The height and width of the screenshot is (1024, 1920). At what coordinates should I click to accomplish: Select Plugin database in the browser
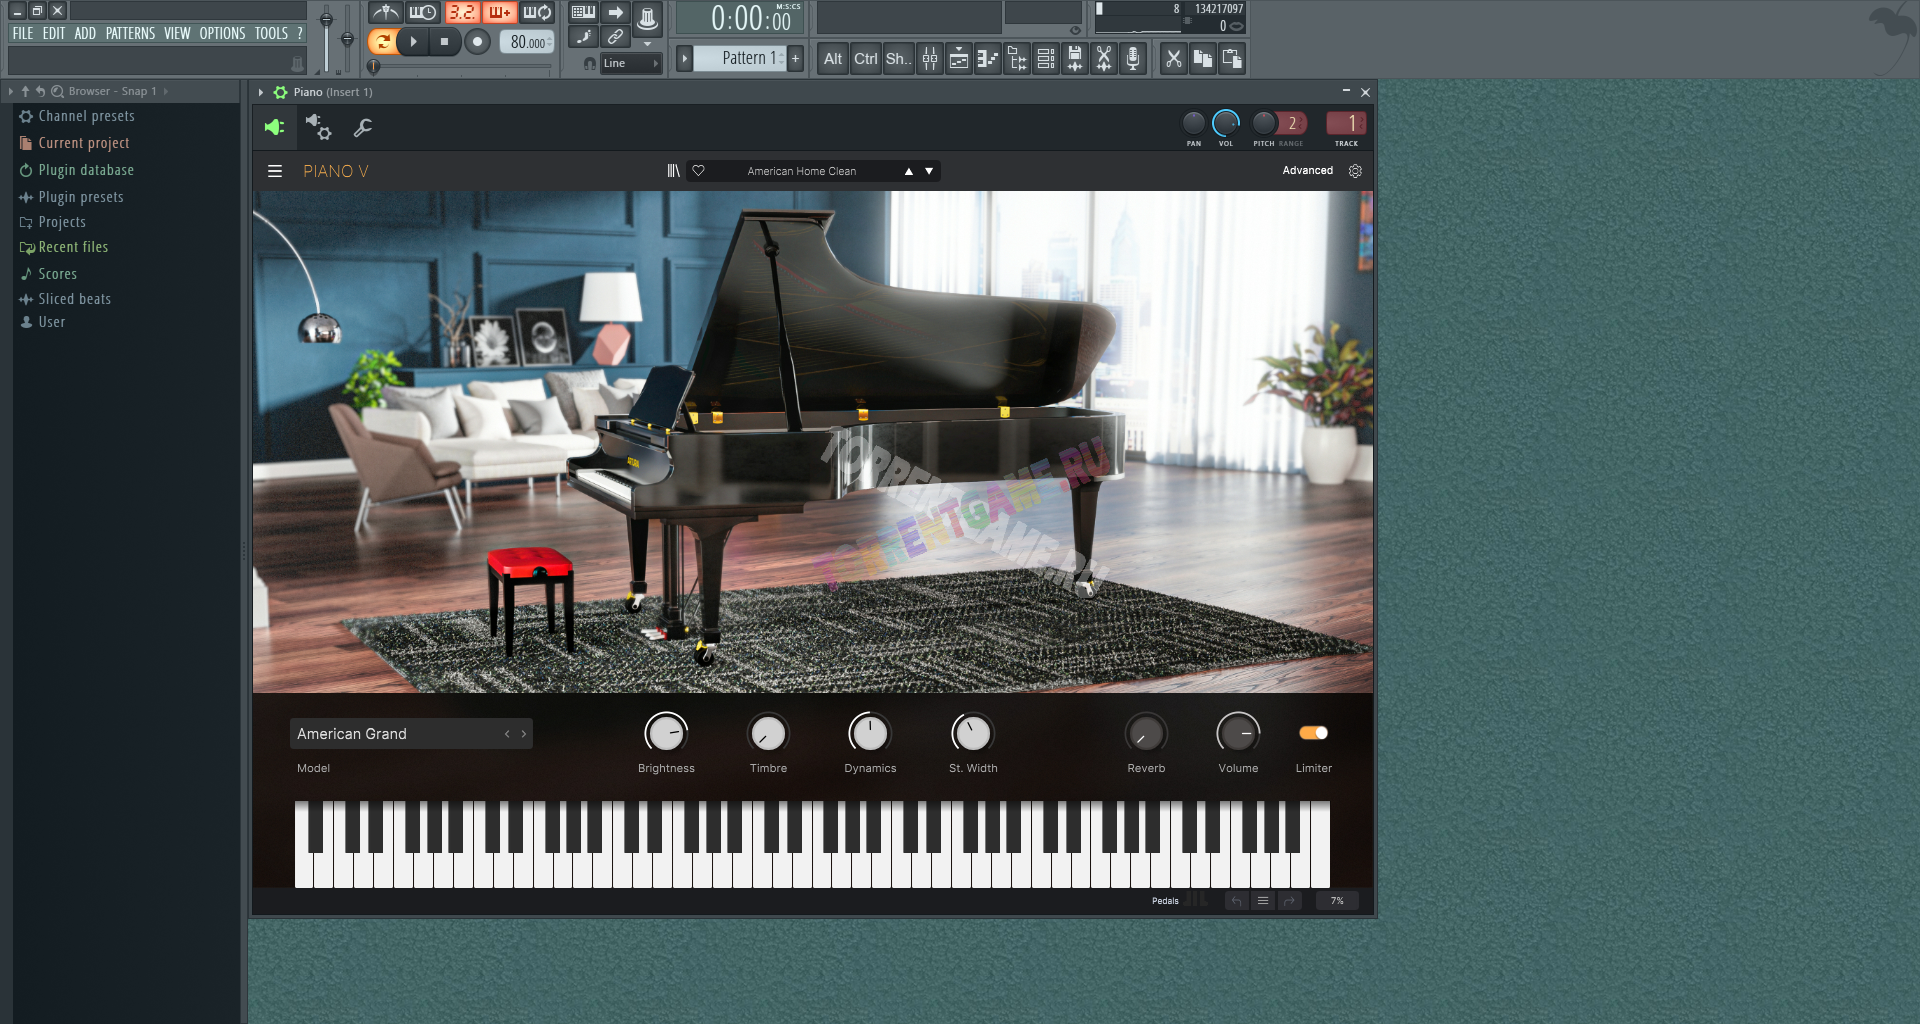[85, 170]
